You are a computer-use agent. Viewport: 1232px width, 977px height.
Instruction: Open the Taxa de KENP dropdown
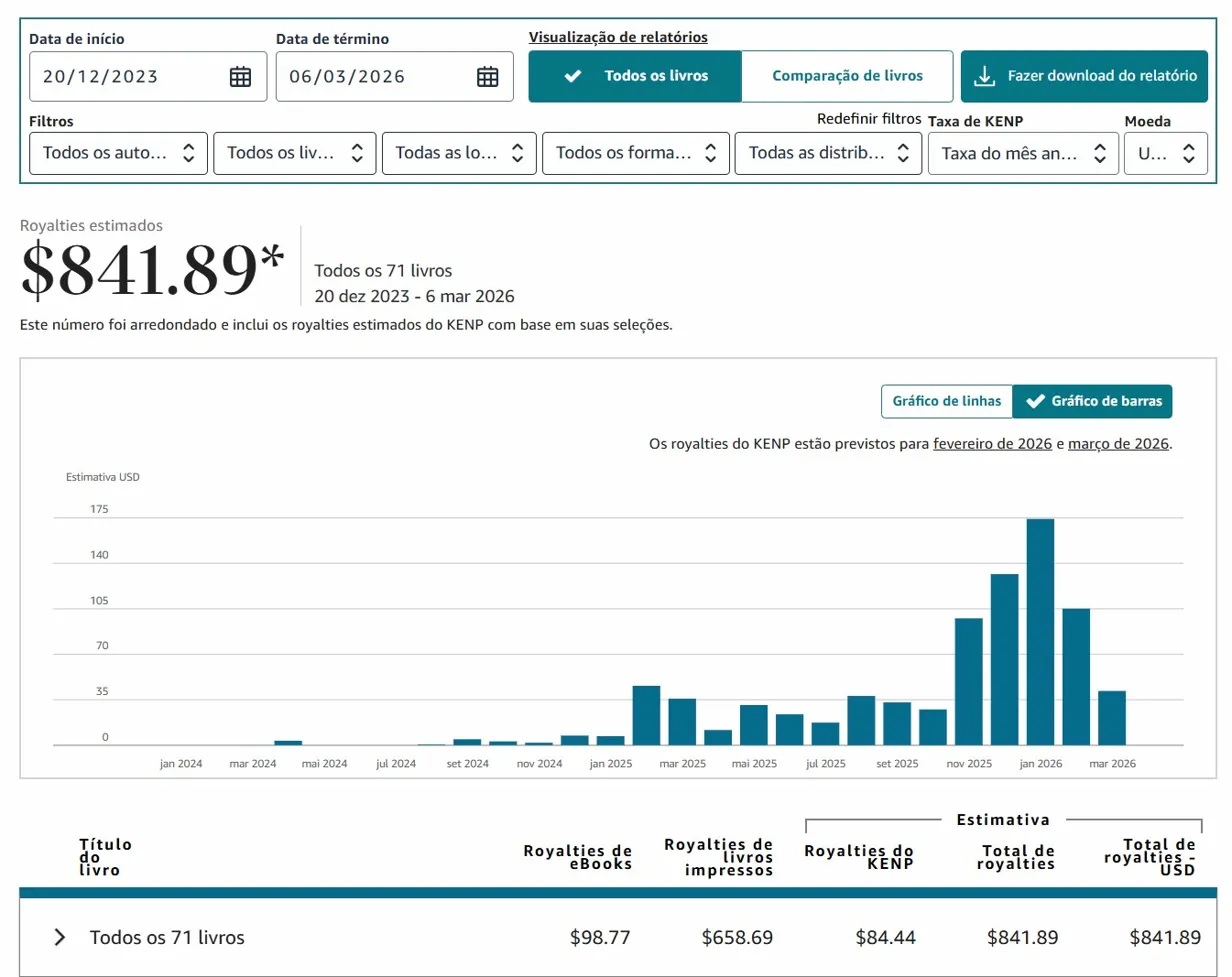[x=1023, y=153]
